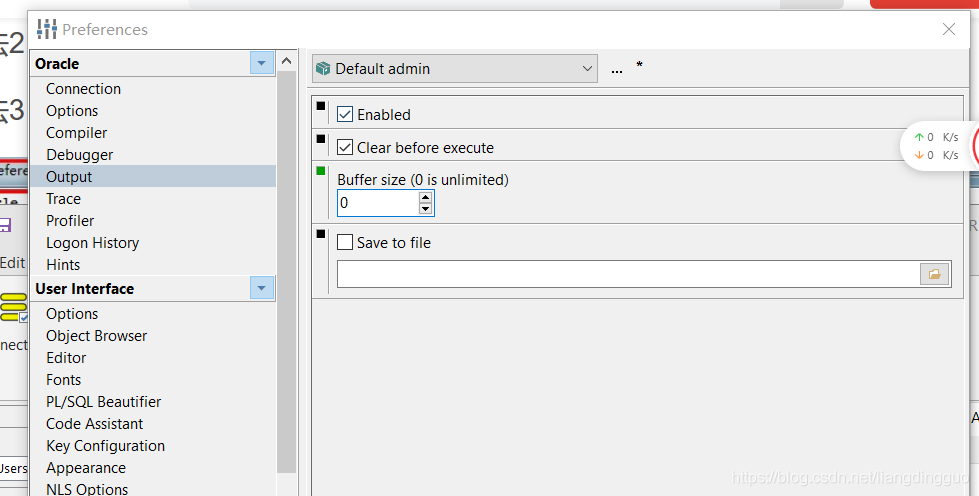Increase Buffer size with up spinner arrow
Viewport: 979px width, 496px height.
[x=426, y=197]
